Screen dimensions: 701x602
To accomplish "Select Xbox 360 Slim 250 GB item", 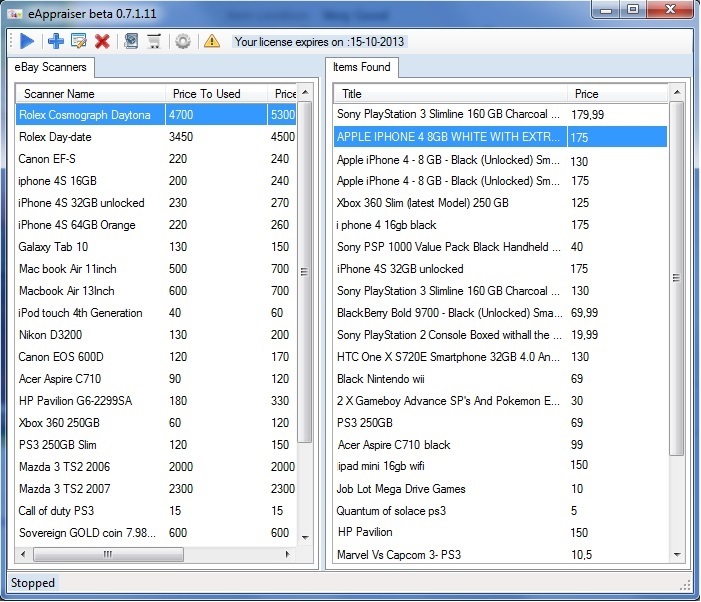I will point(501,203).
